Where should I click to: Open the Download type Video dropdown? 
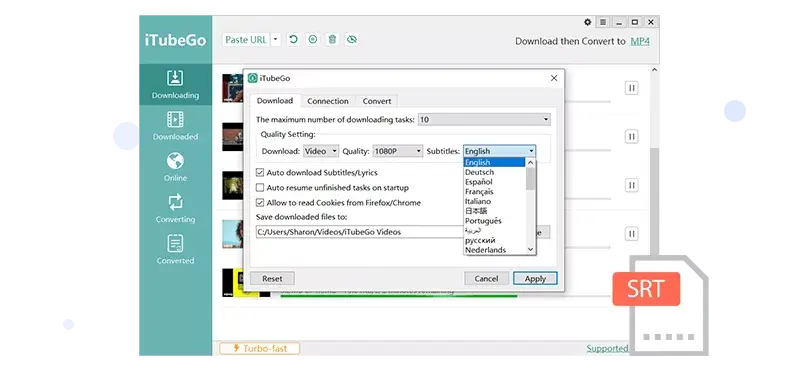coord(321,151)
